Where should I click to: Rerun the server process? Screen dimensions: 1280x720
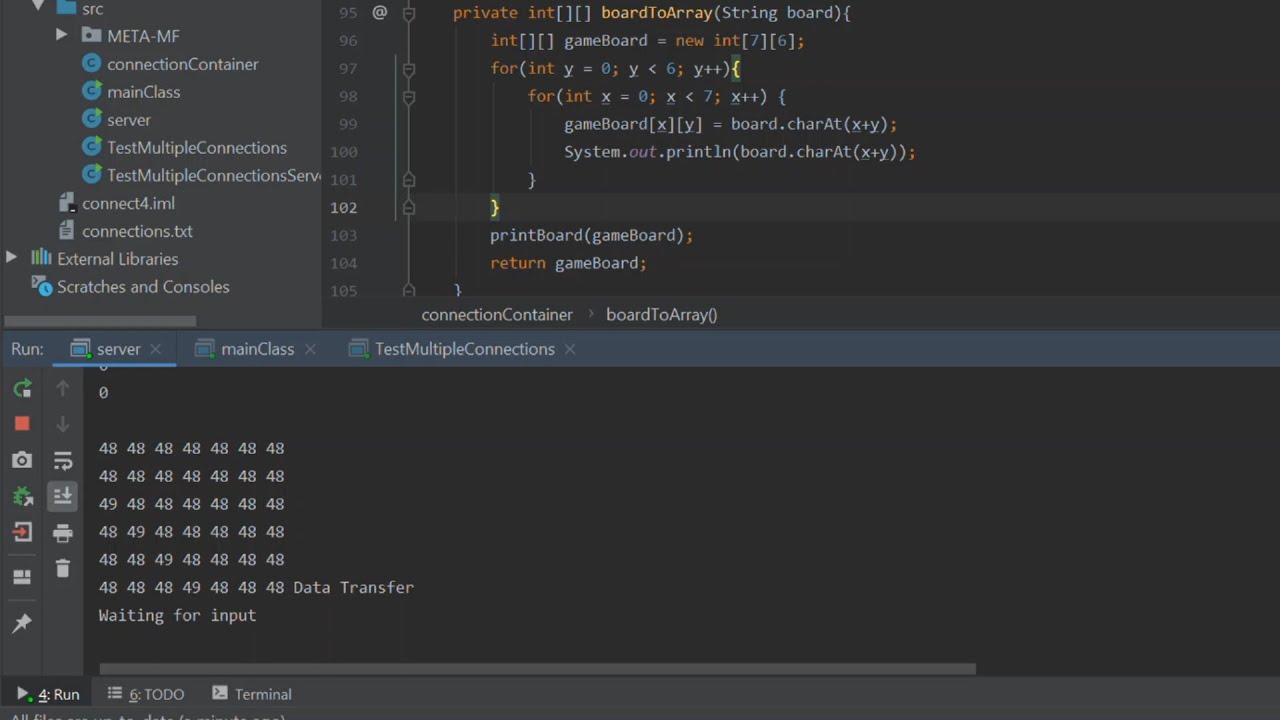tap(22, 388)
